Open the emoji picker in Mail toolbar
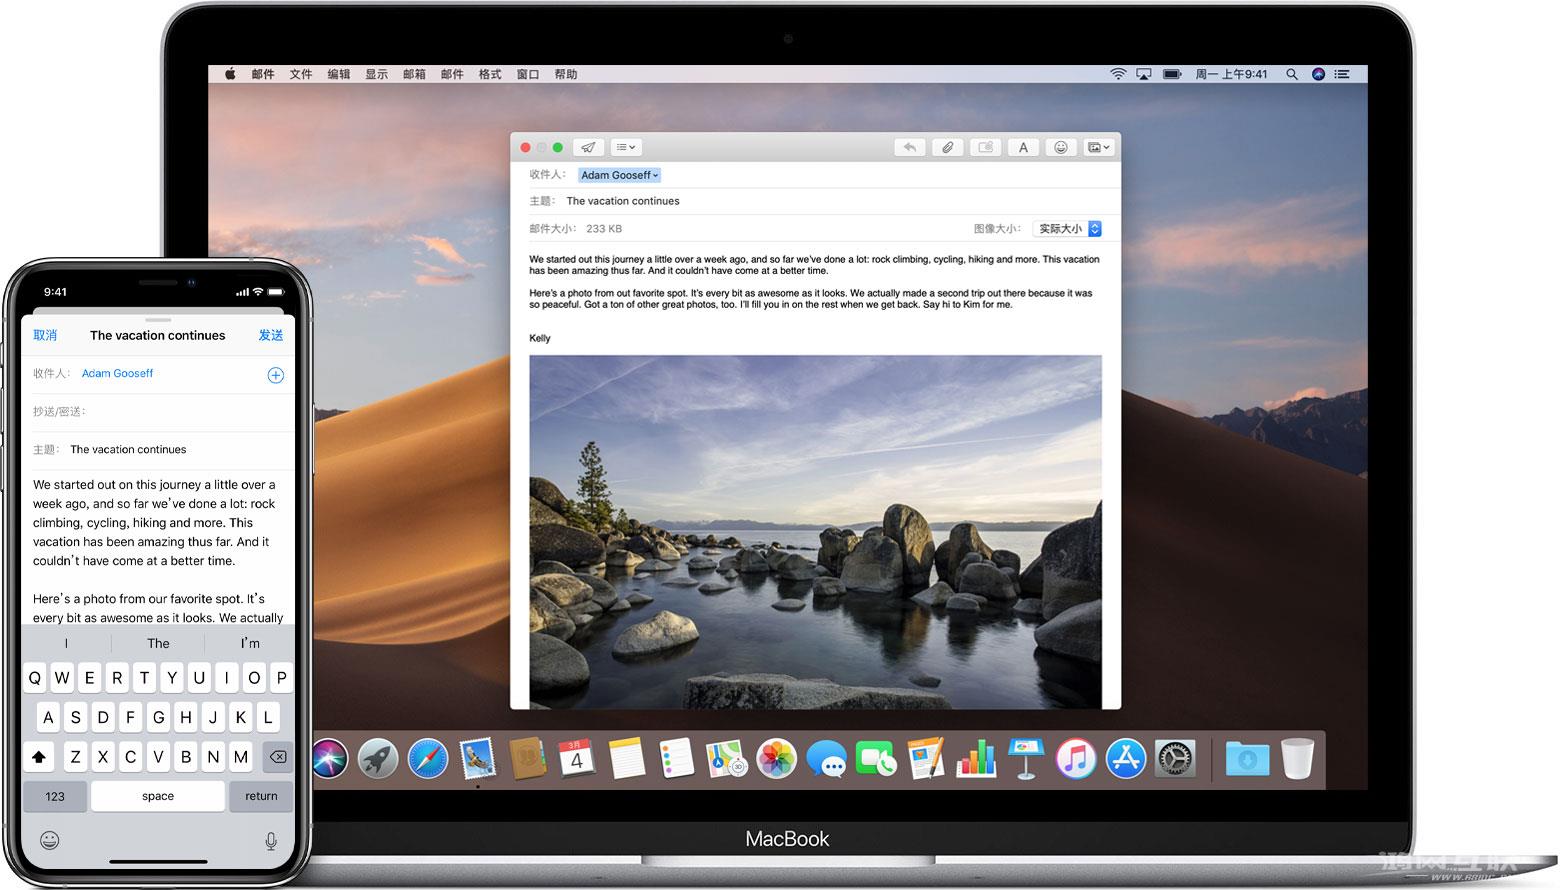This screenshot has width=1560, height=890. coord(1061,147)
